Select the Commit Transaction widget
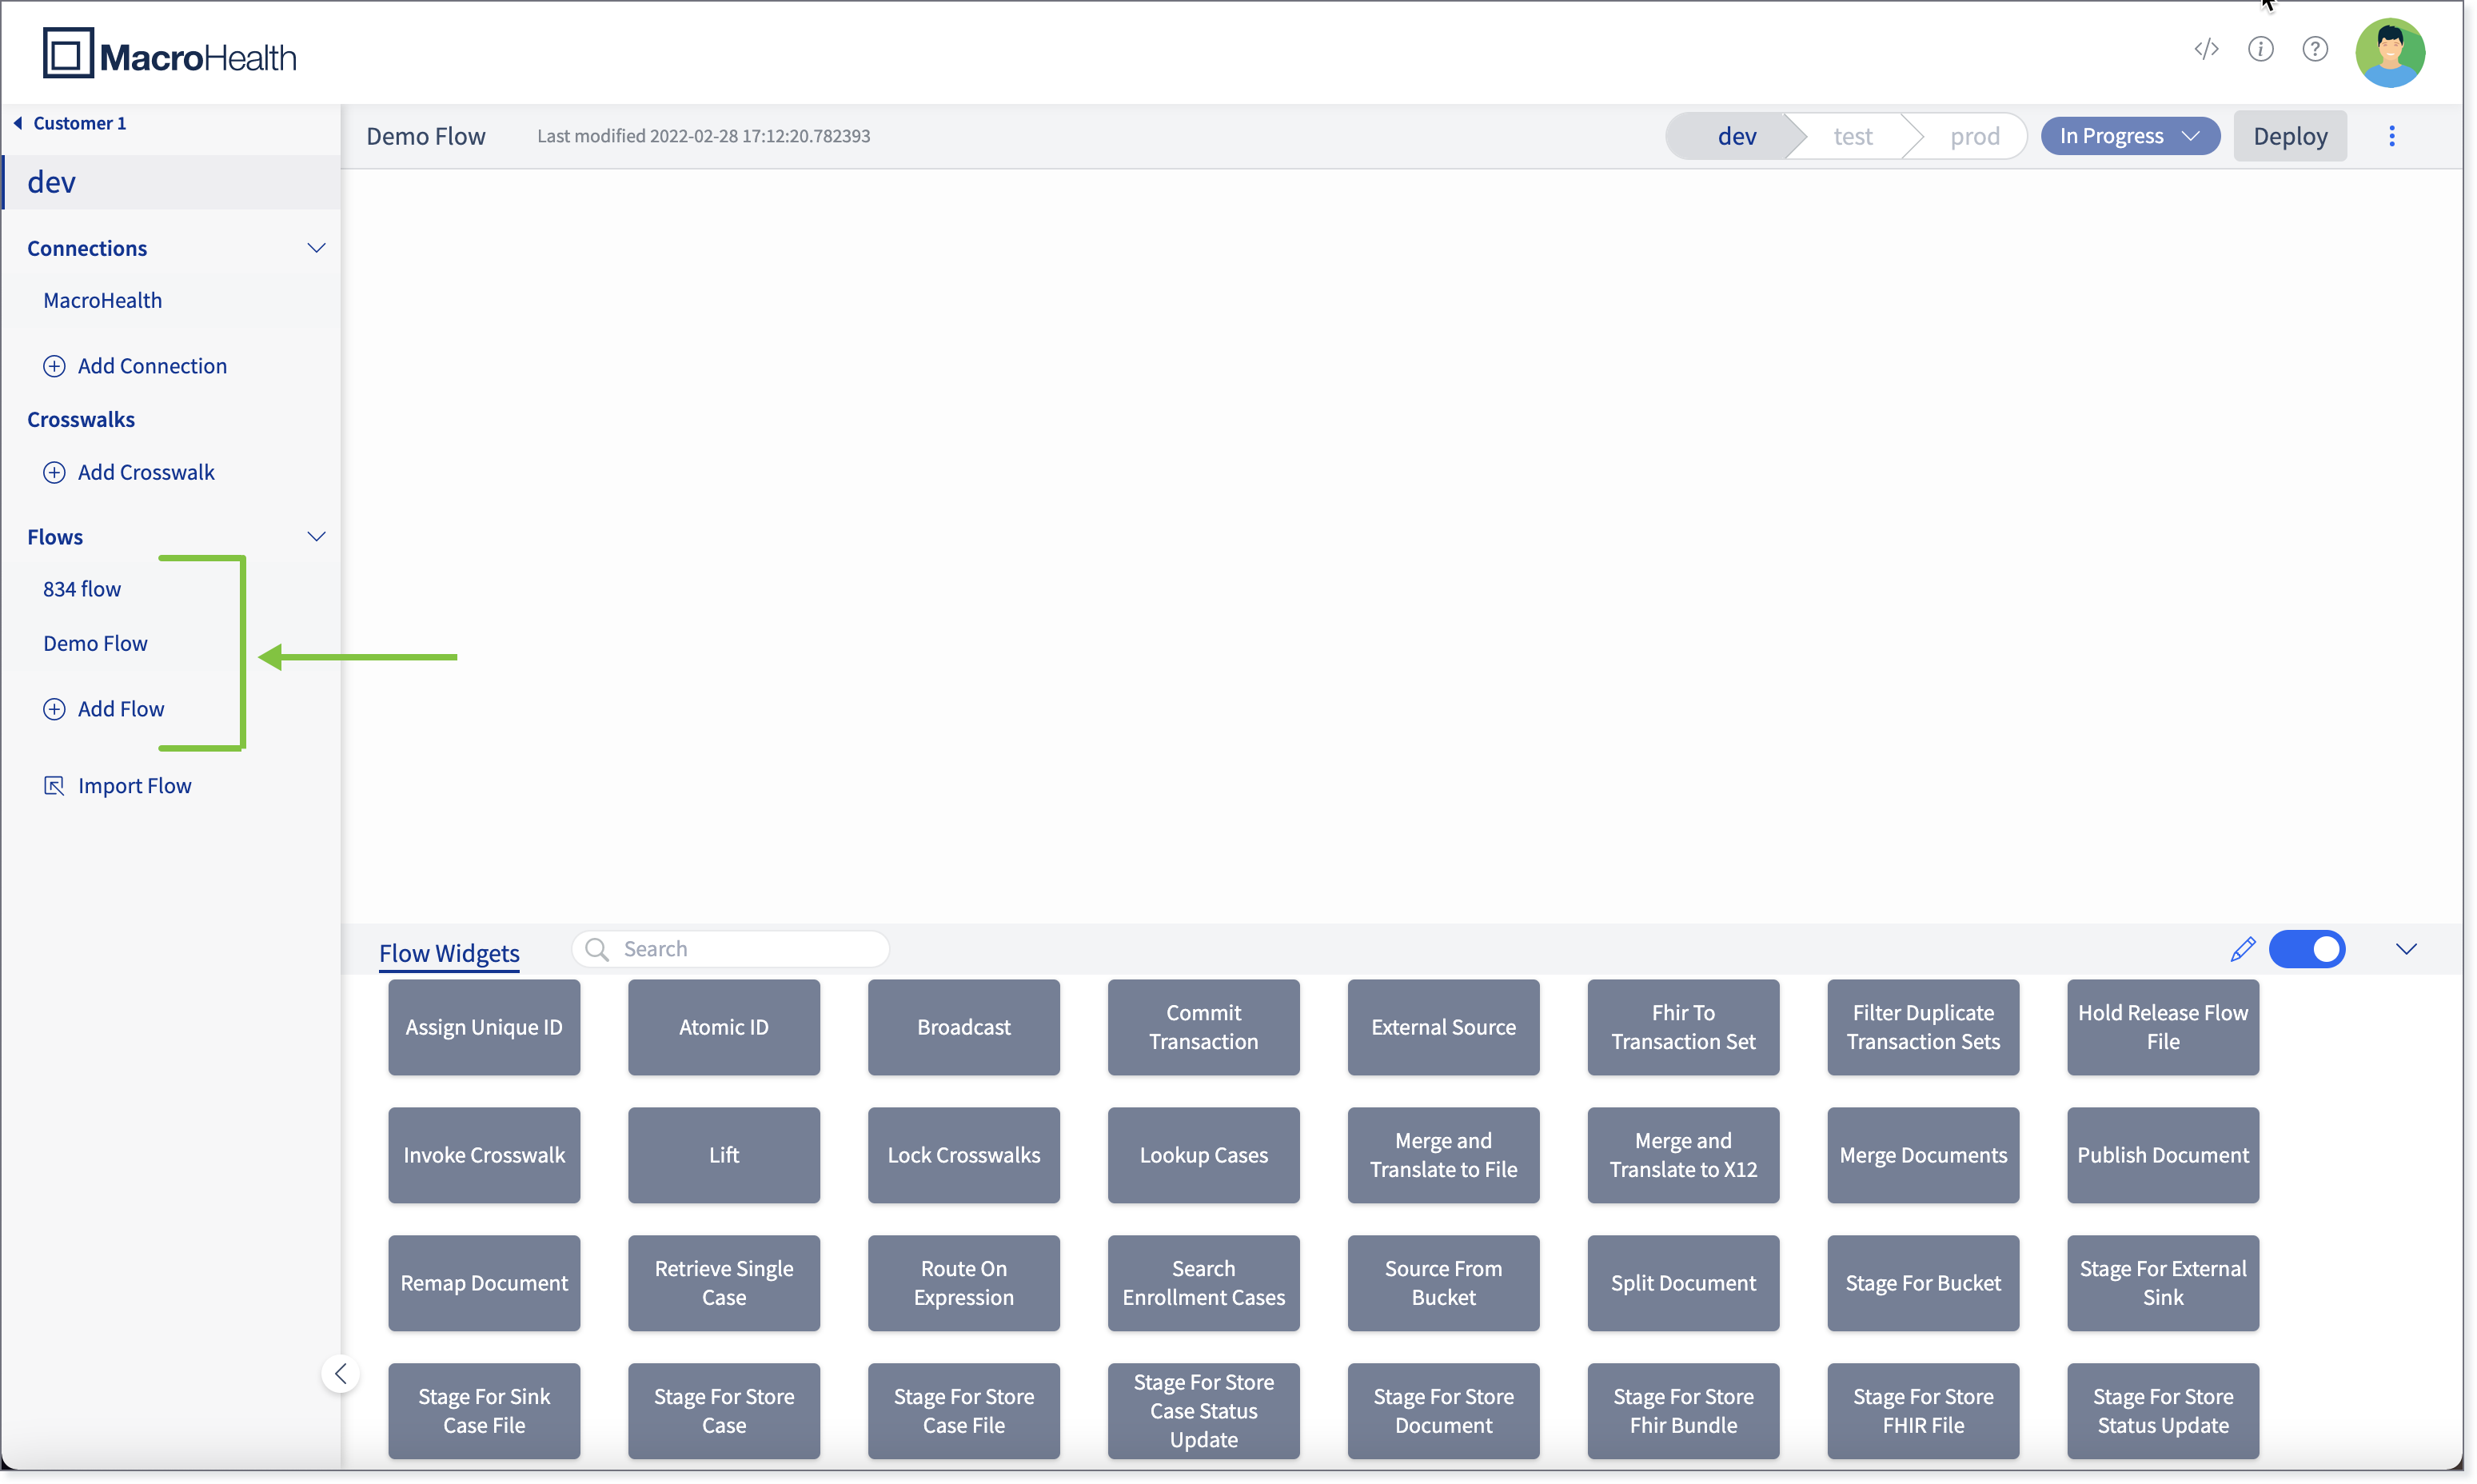Viewport: 2477px width, 1484px height. point(1204,1027)
